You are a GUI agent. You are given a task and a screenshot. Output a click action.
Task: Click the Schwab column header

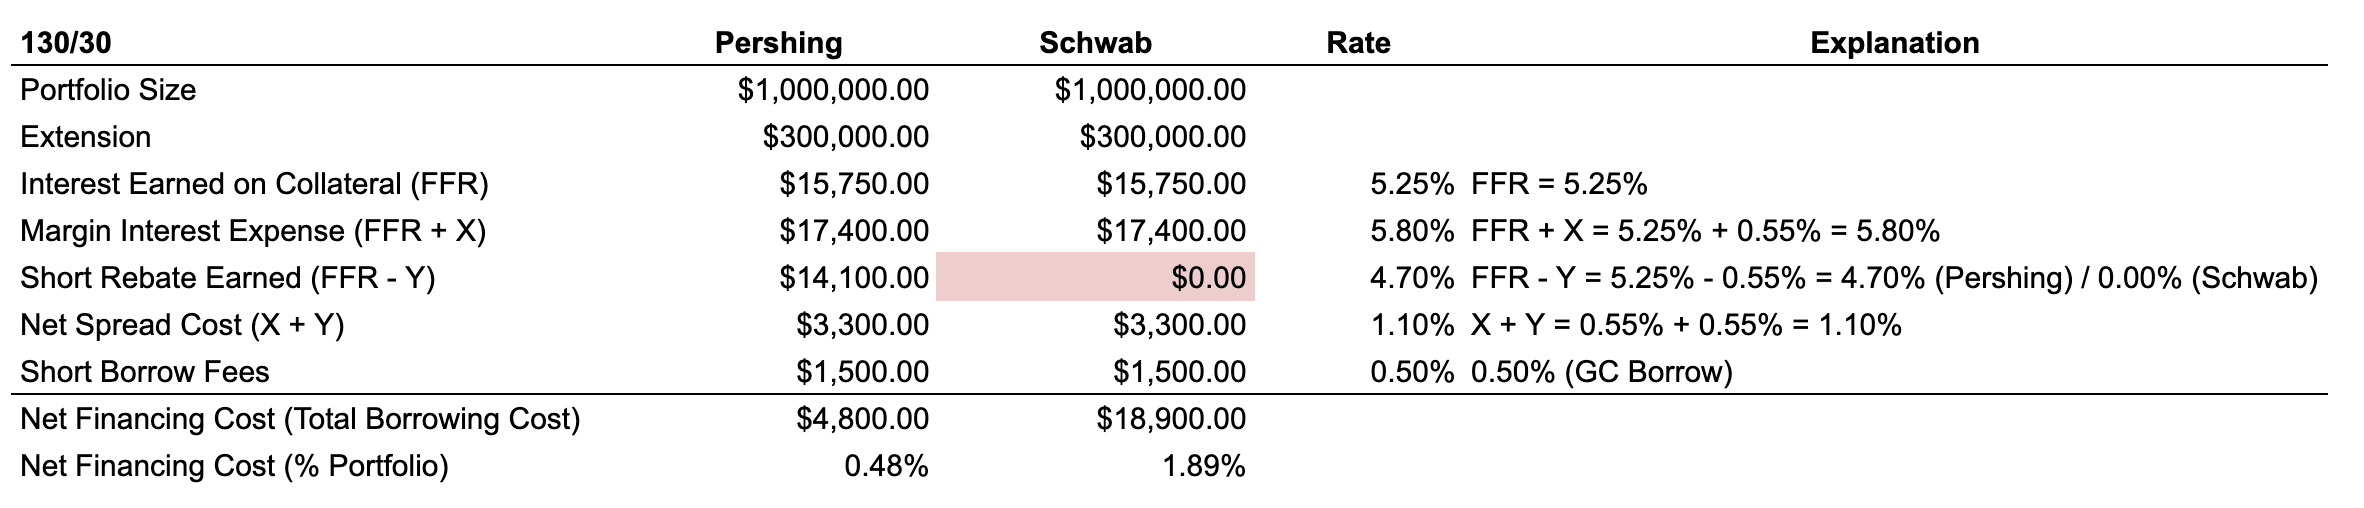(1095, 43)
